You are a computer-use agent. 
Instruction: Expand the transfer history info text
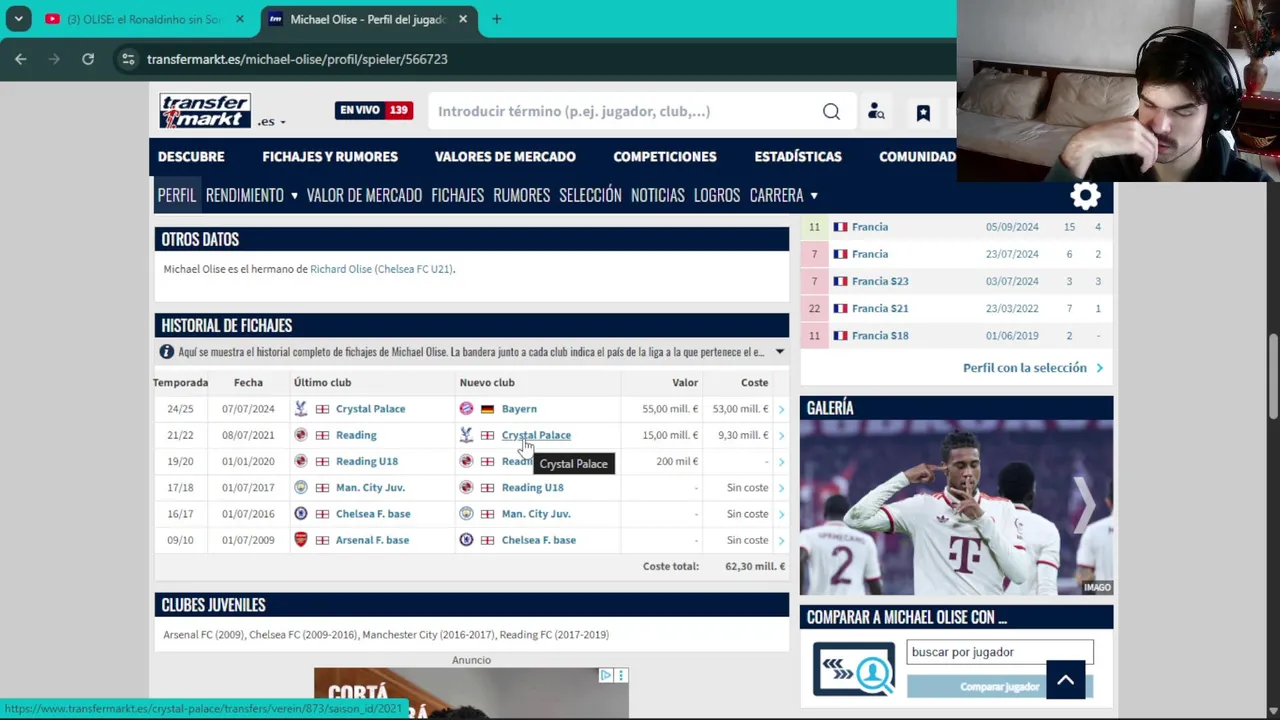[780, 352]
